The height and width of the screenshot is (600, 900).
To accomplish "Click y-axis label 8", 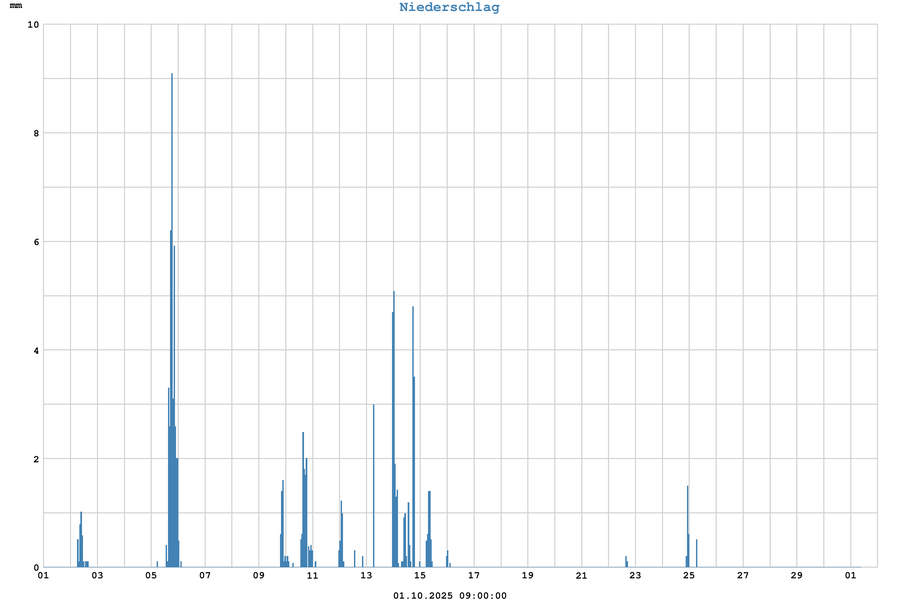I will tap(35, 133).
